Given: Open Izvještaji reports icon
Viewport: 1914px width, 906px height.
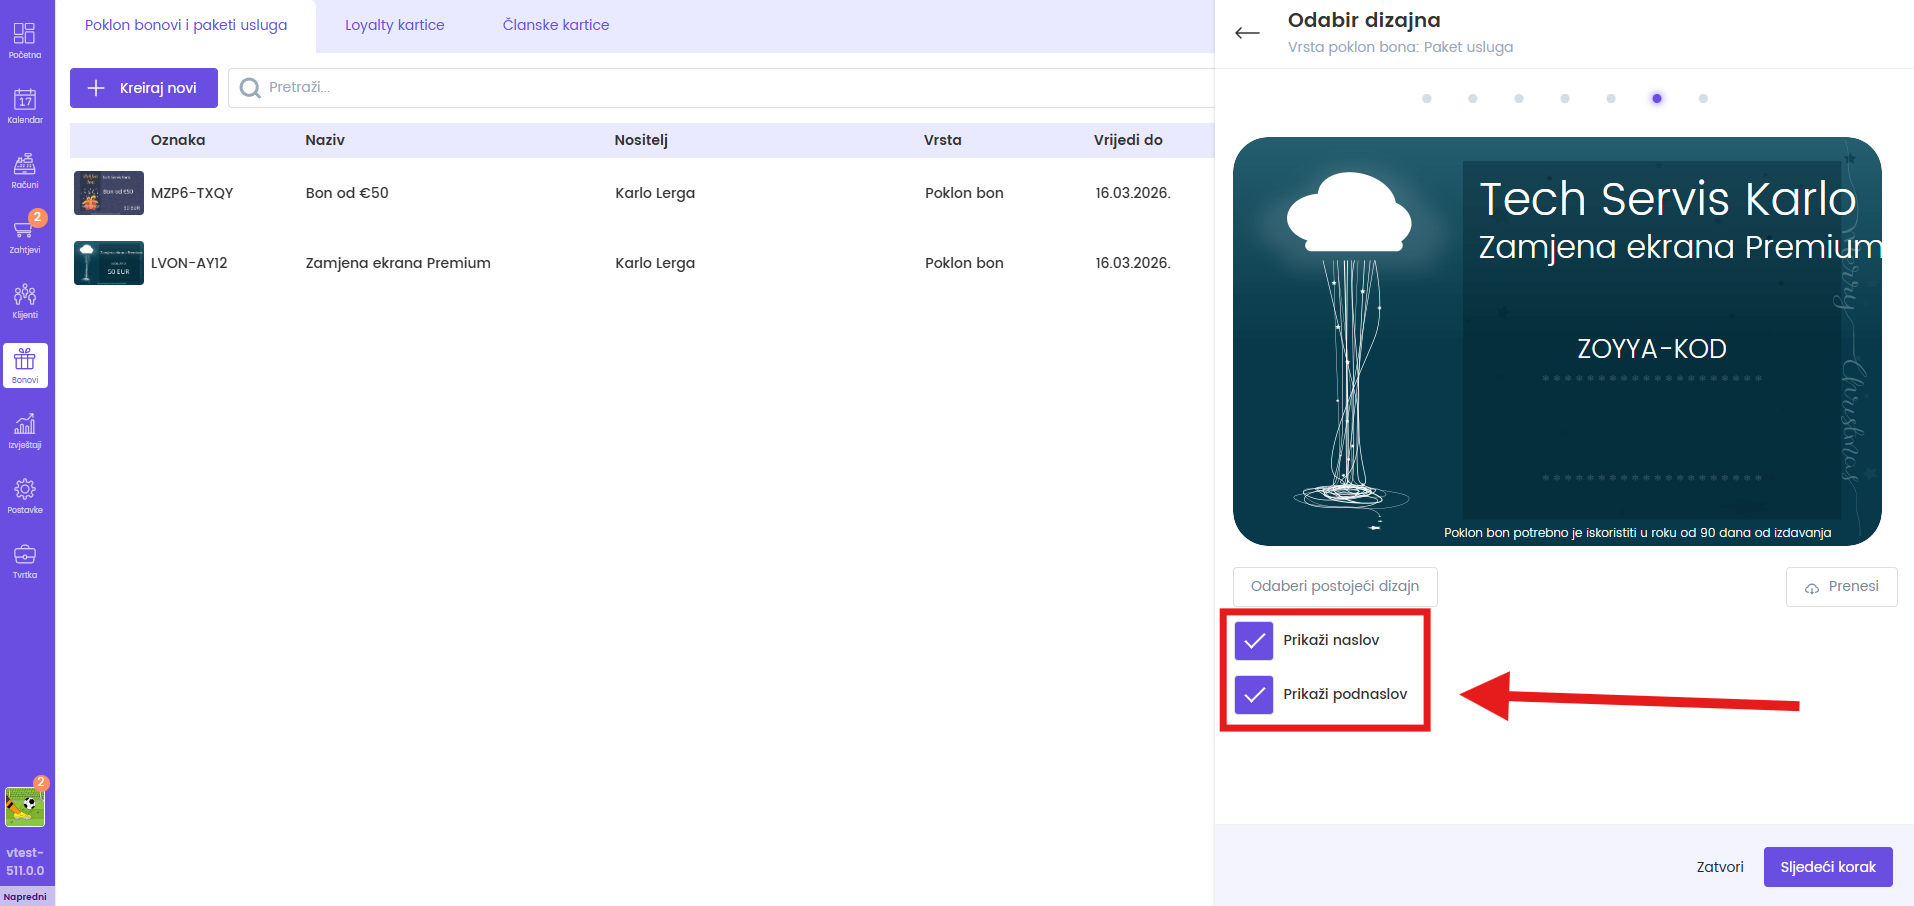Looking at the screenshot, I should point(25,430).
